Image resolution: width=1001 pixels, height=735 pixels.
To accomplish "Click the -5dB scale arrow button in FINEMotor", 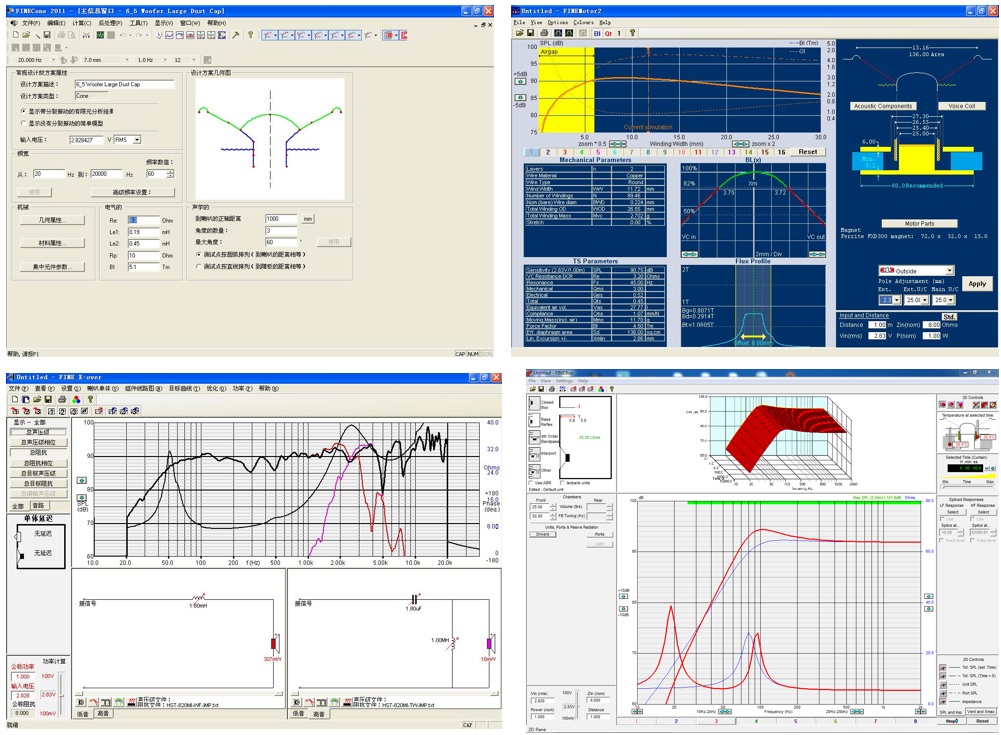I will click(x=520, y=97).
